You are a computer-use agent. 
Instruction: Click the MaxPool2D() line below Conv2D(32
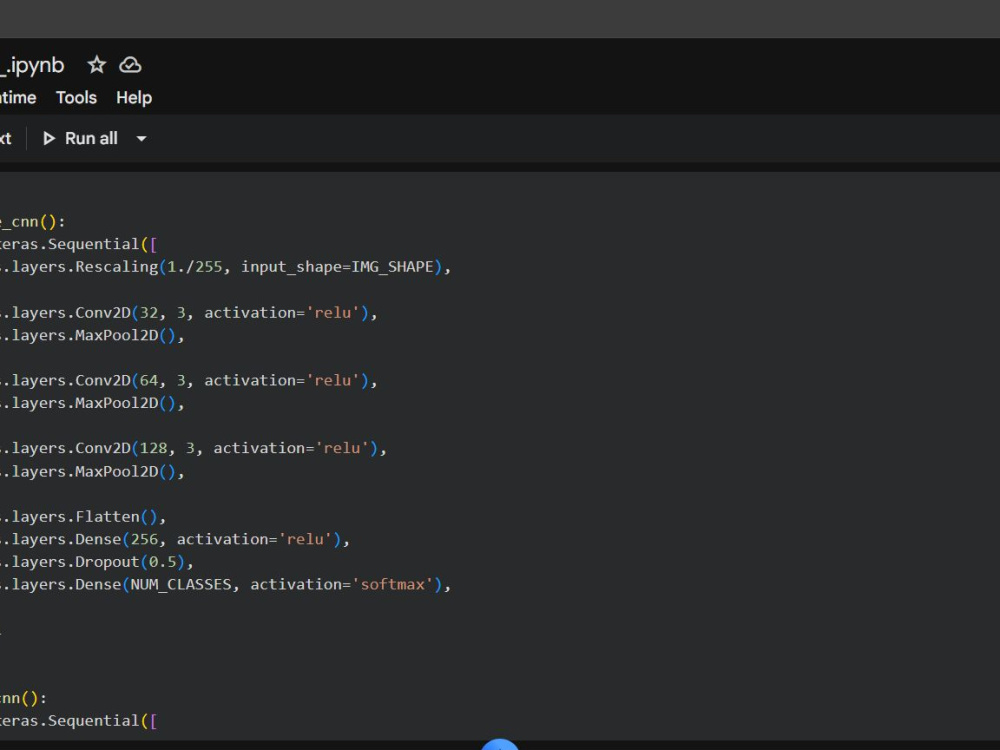[x=92, y=335]
